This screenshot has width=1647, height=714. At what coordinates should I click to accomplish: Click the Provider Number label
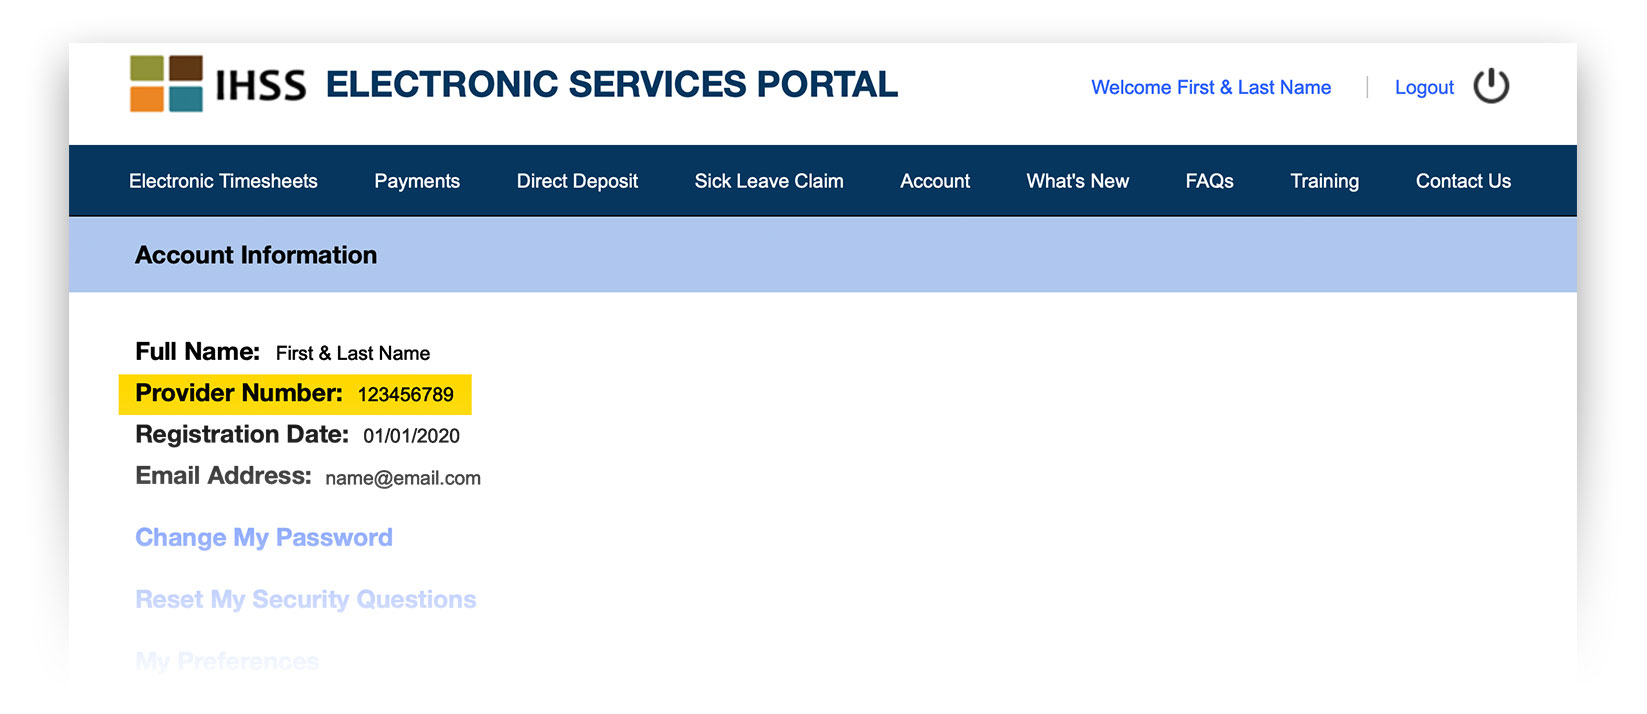[x=239, y=393]
